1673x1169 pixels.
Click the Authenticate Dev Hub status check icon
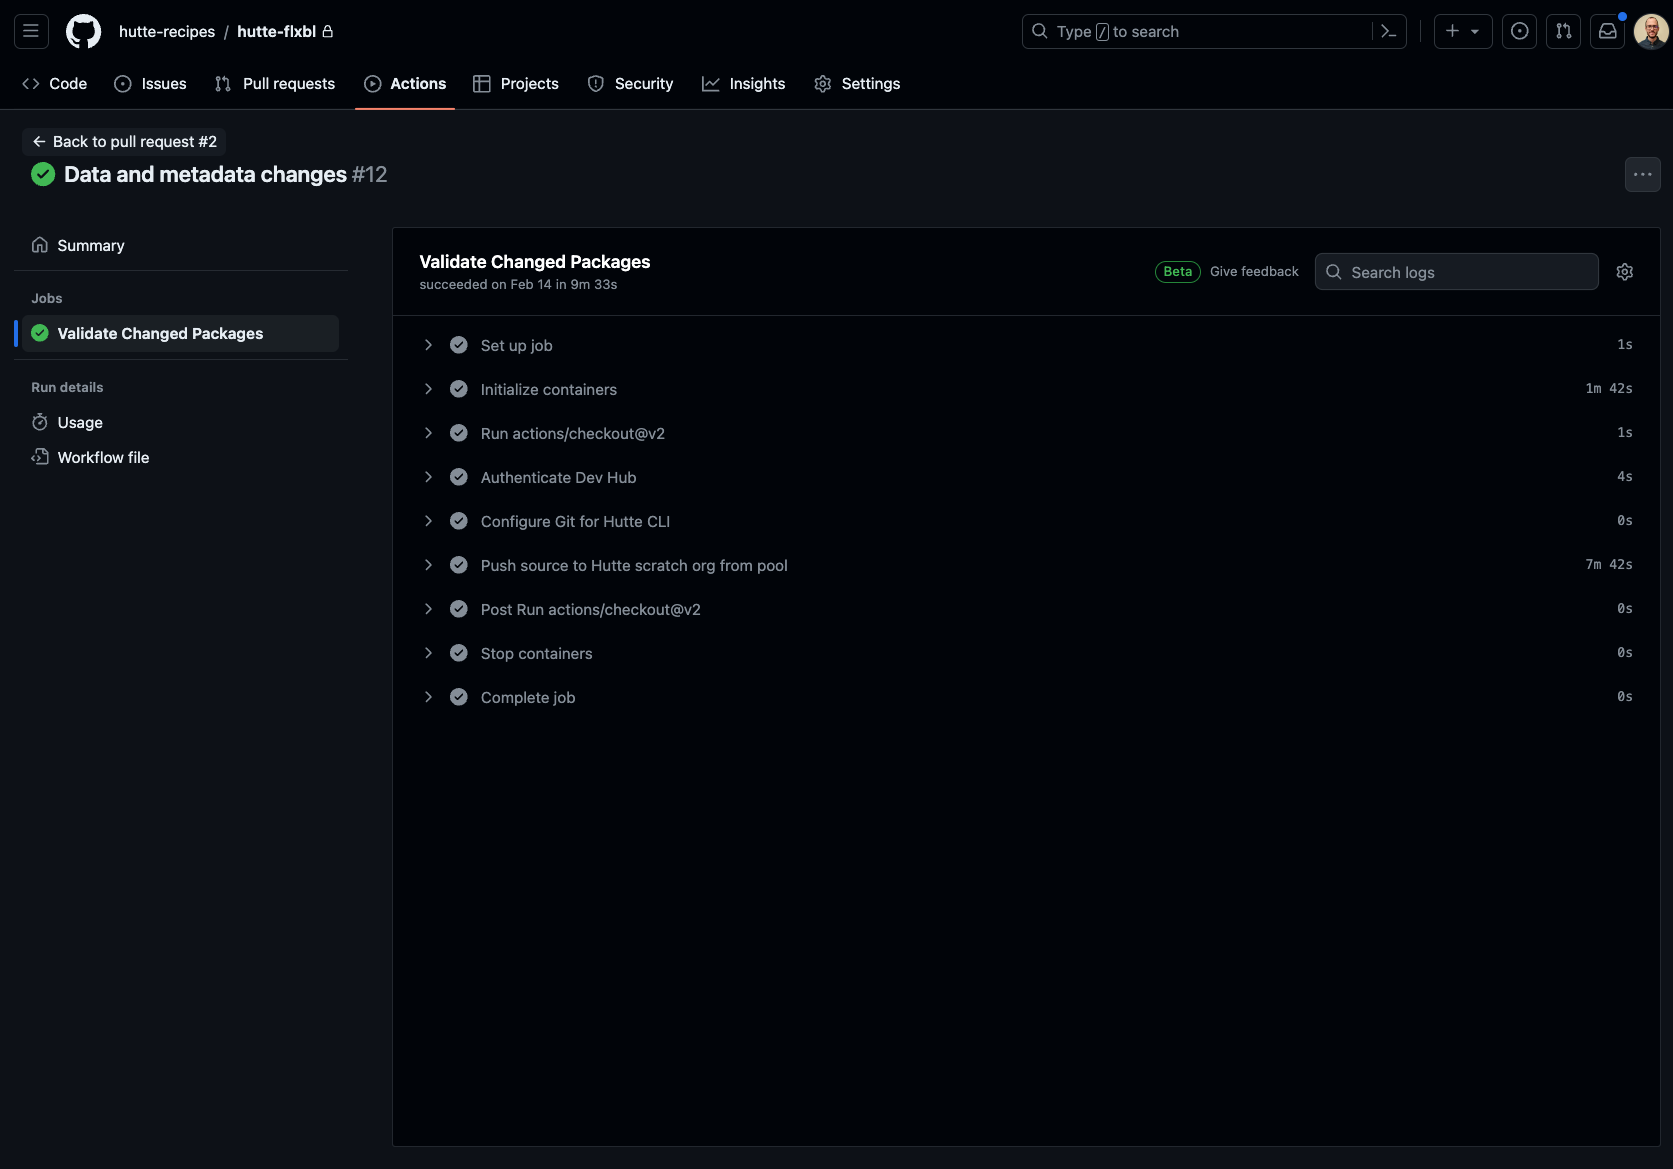[x=459, y=477]
